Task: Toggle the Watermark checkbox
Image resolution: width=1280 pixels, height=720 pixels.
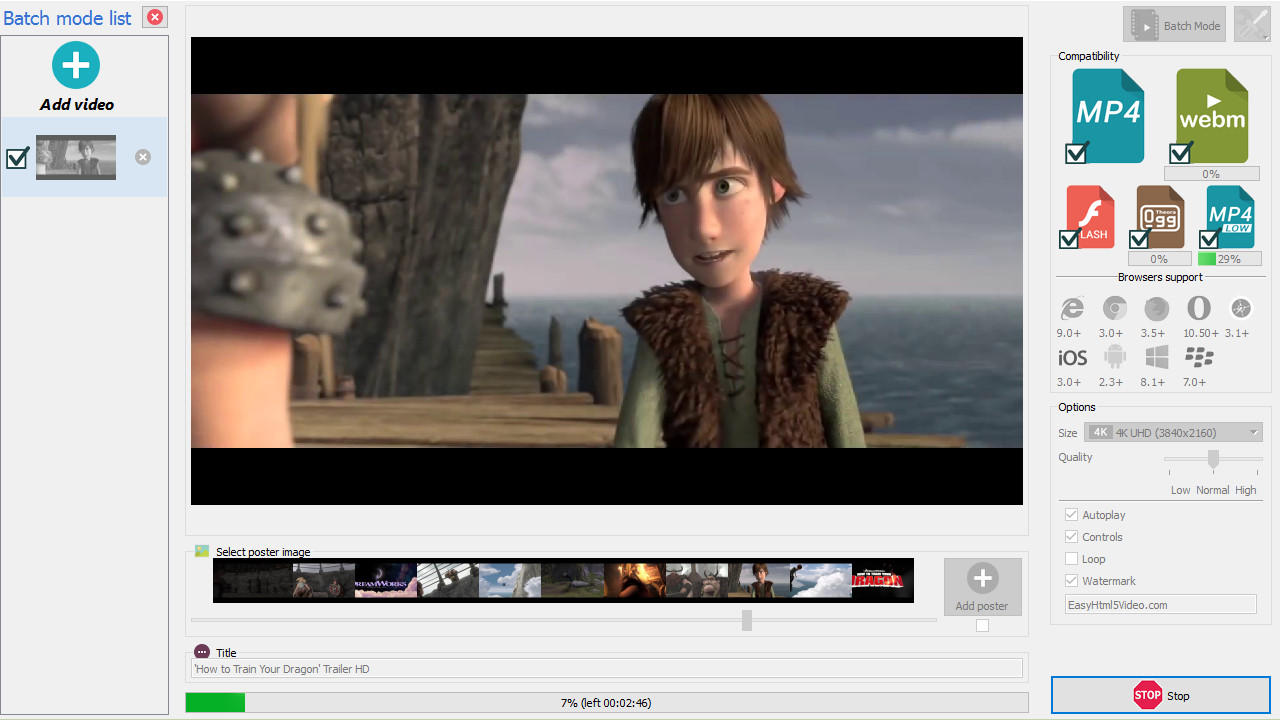Action: click(x=1072, y=581)
